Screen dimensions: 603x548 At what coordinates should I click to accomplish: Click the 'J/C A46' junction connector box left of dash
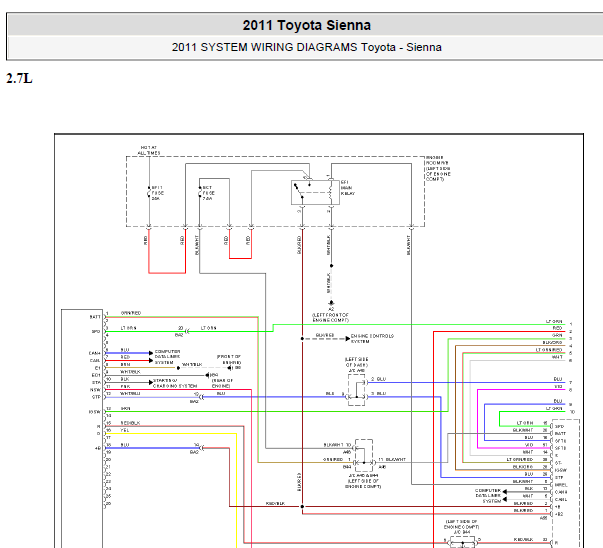(x=356, y=390)
